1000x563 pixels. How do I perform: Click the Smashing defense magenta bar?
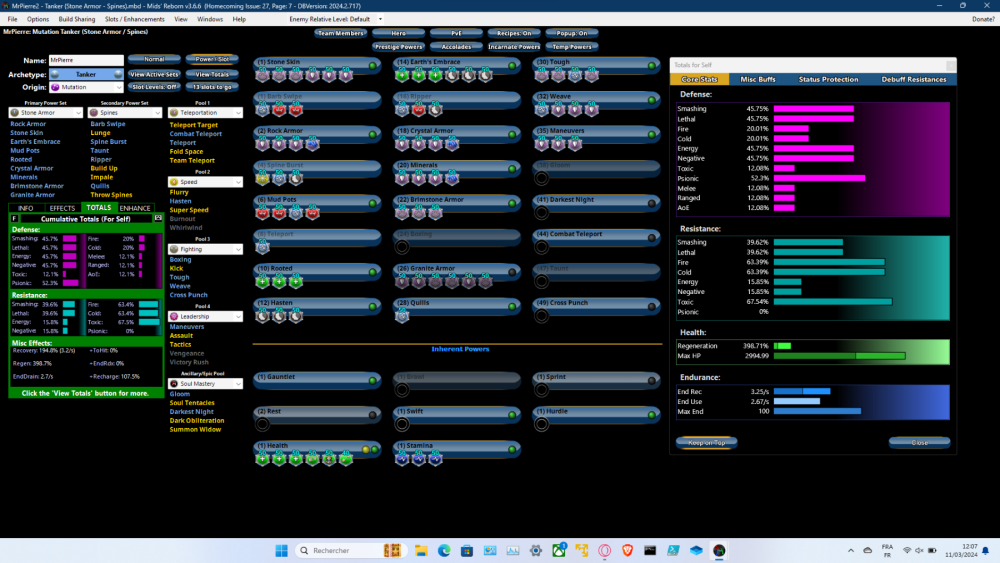click(x=813, y=108)
